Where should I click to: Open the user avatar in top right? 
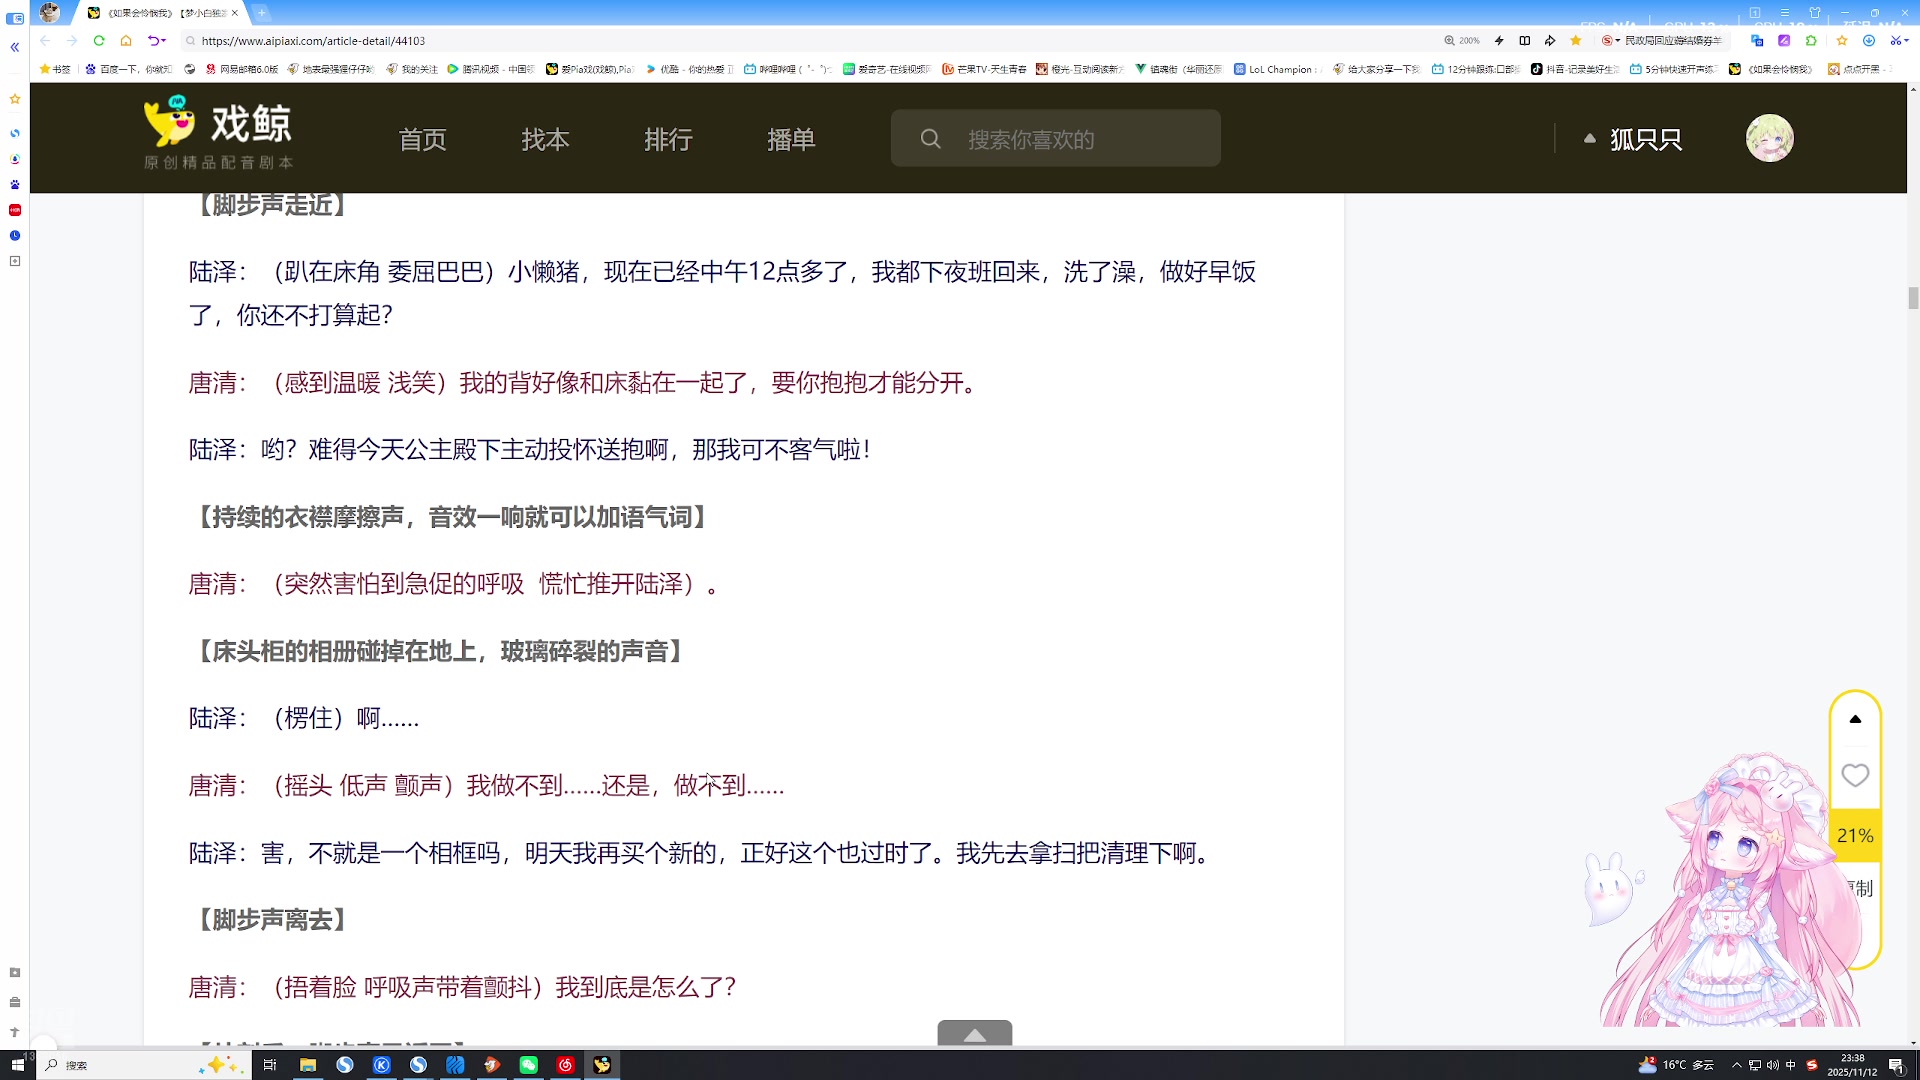tap(1771, 138)
